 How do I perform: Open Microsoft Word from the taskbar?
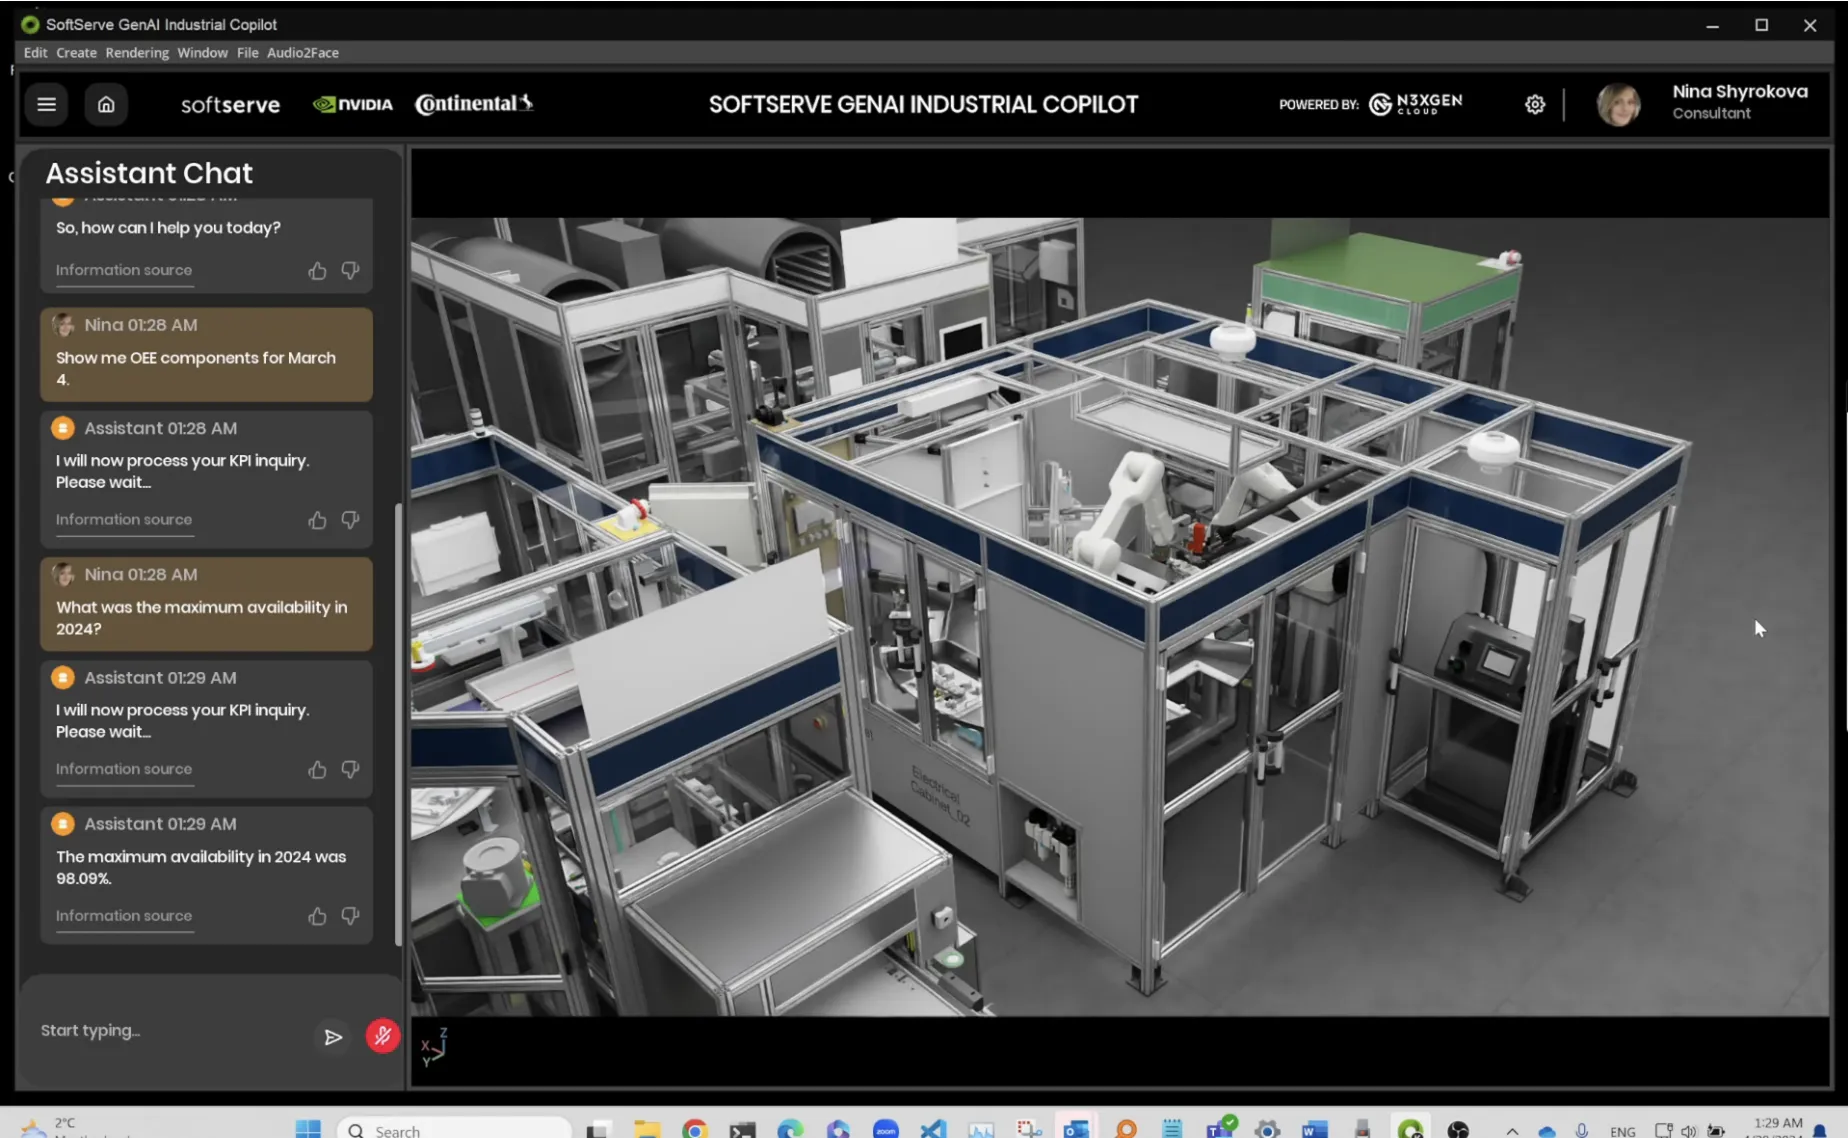[1315, 1130]
